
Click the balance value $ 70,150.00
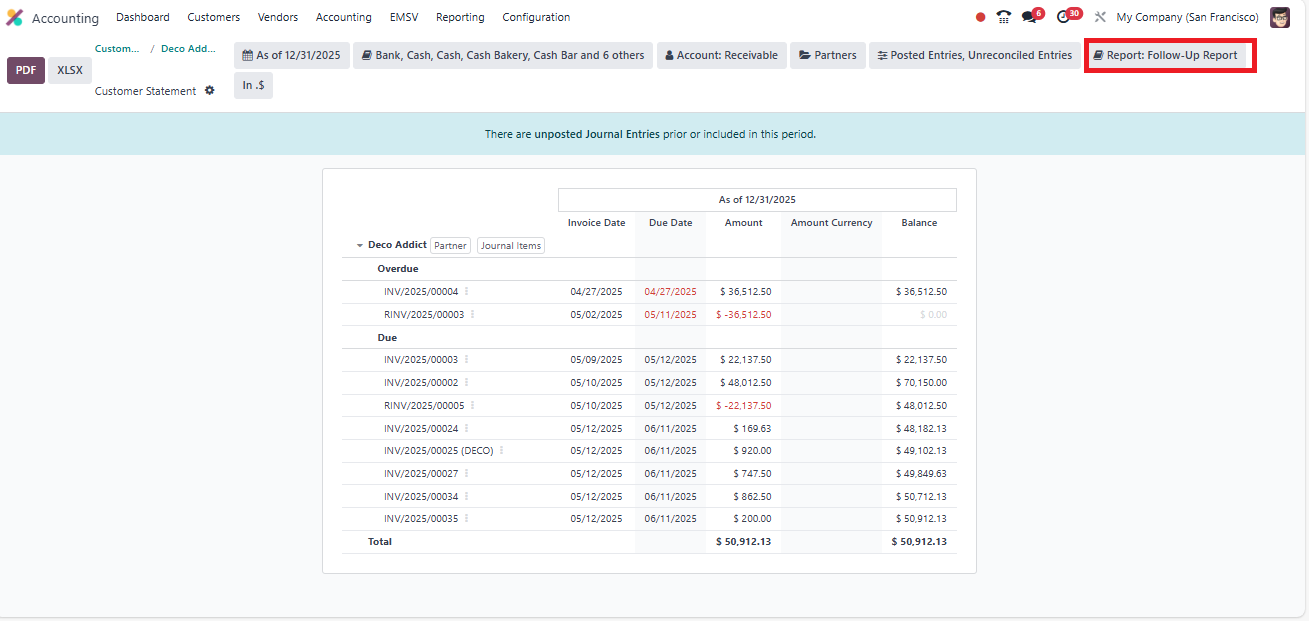[x=921, y=382]
